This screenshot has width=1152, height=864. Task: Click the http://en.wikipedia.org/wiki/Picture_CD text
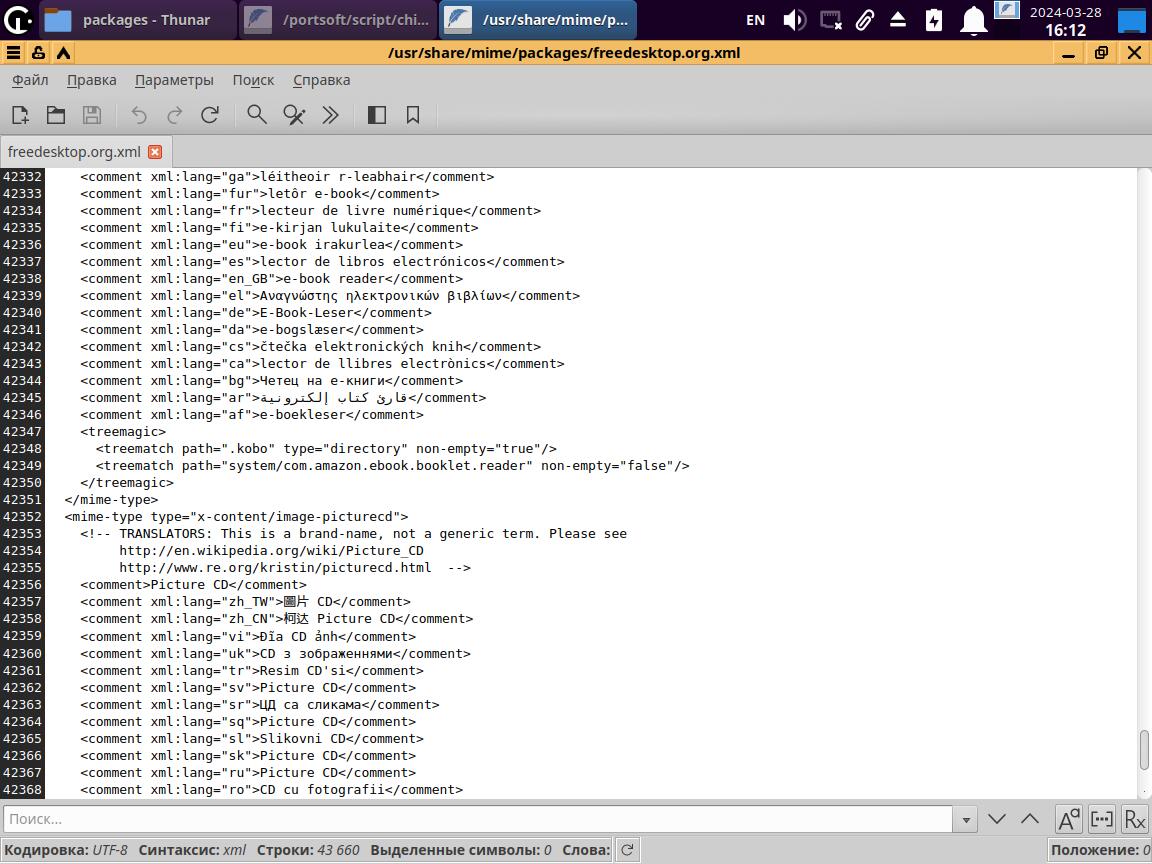coord(271,550)
